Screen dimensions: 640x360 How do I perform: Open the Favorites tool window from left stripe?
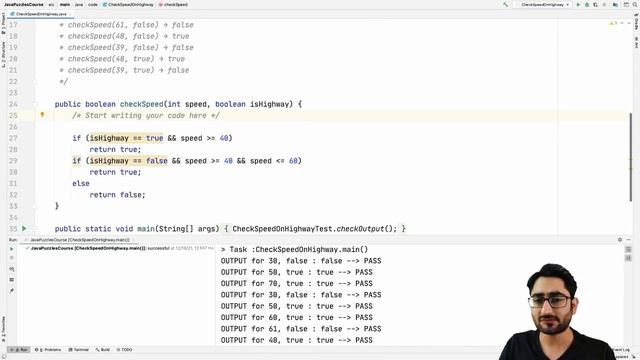[x=3, y=329]
